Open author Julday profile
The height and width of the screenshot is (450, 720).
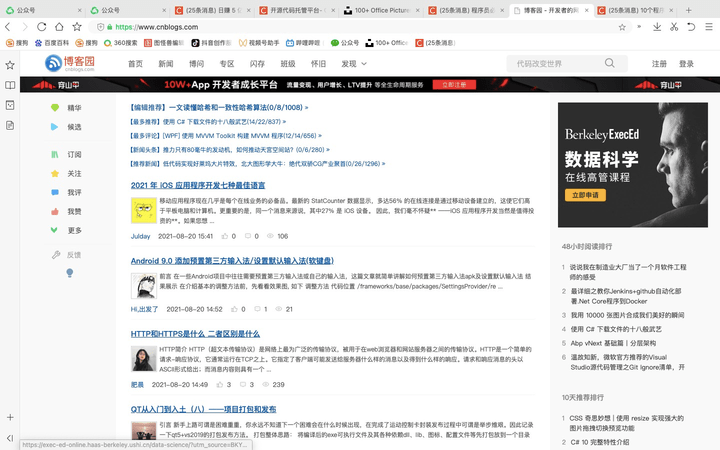click(x=141, y=236)
